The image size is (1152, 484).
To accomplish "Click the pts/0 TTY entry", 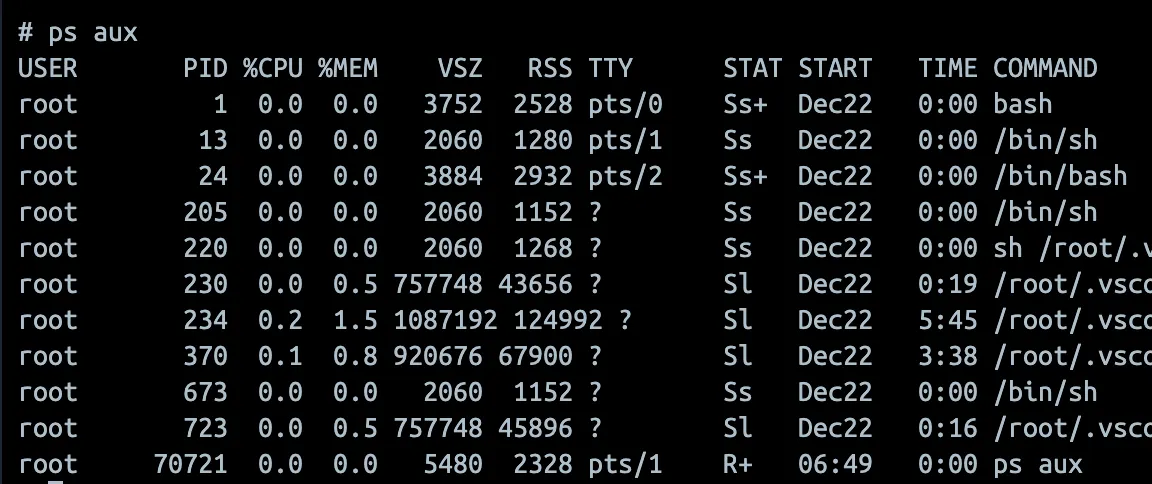I will 625,104.
